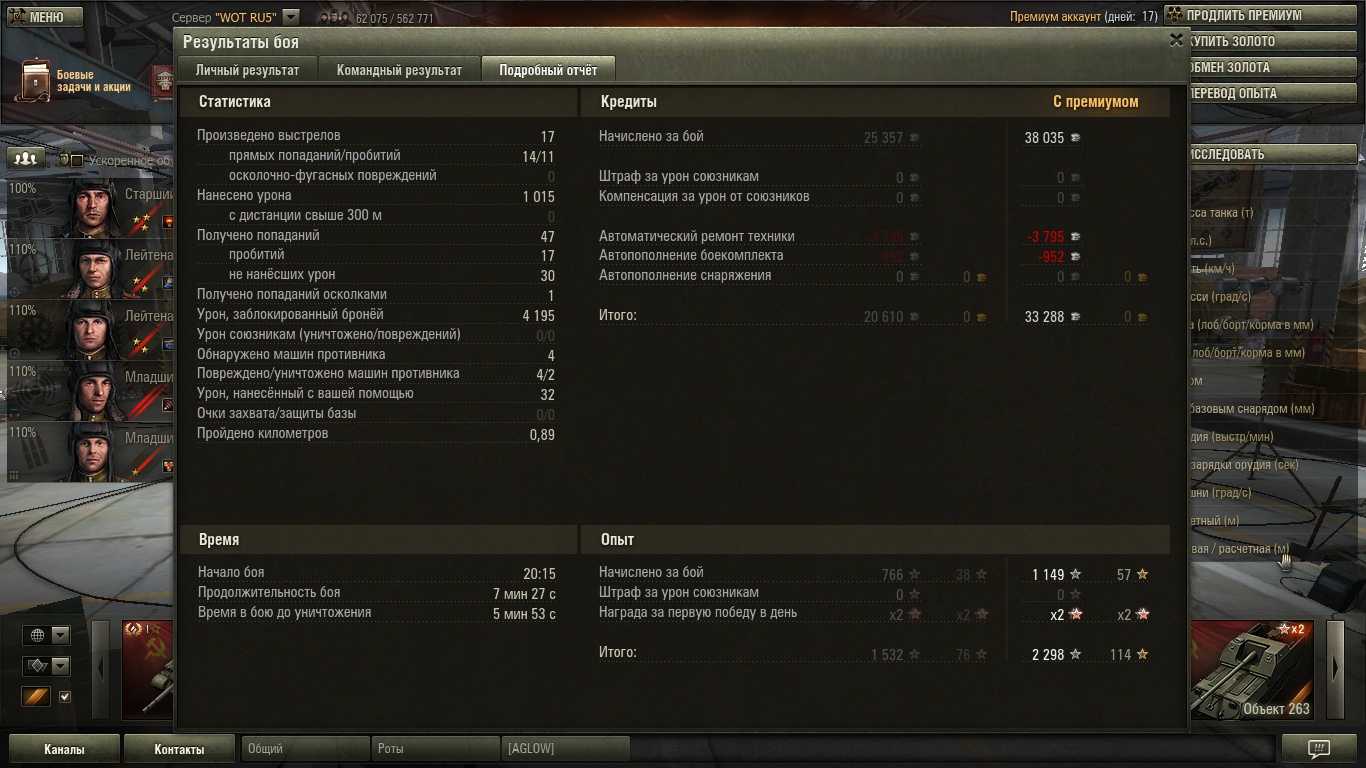Switch to the Командный результат tab

[x=399, y=70]
